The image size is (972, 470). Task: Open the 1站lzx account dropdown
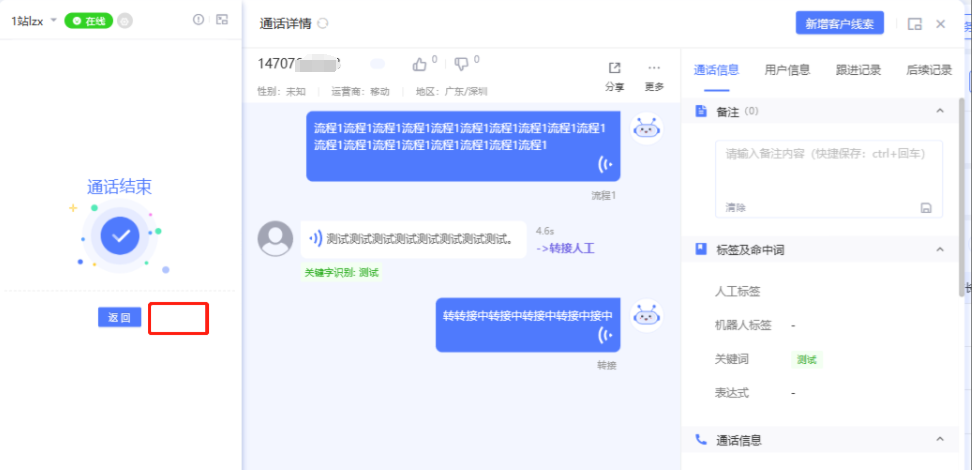pyautogui.click(x=53, y=20)
